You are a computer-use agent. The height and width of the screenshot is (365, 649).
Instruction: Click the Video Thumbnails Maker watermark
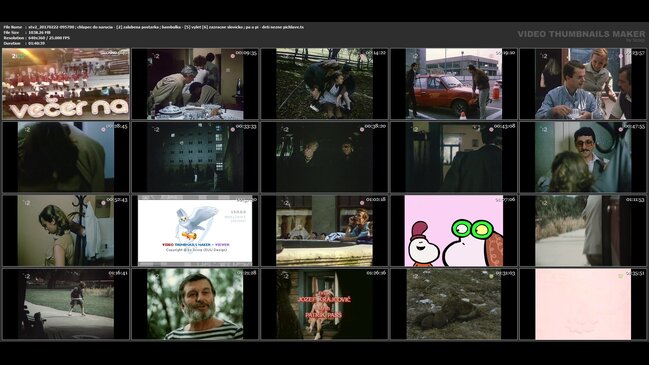coord(581,35)
